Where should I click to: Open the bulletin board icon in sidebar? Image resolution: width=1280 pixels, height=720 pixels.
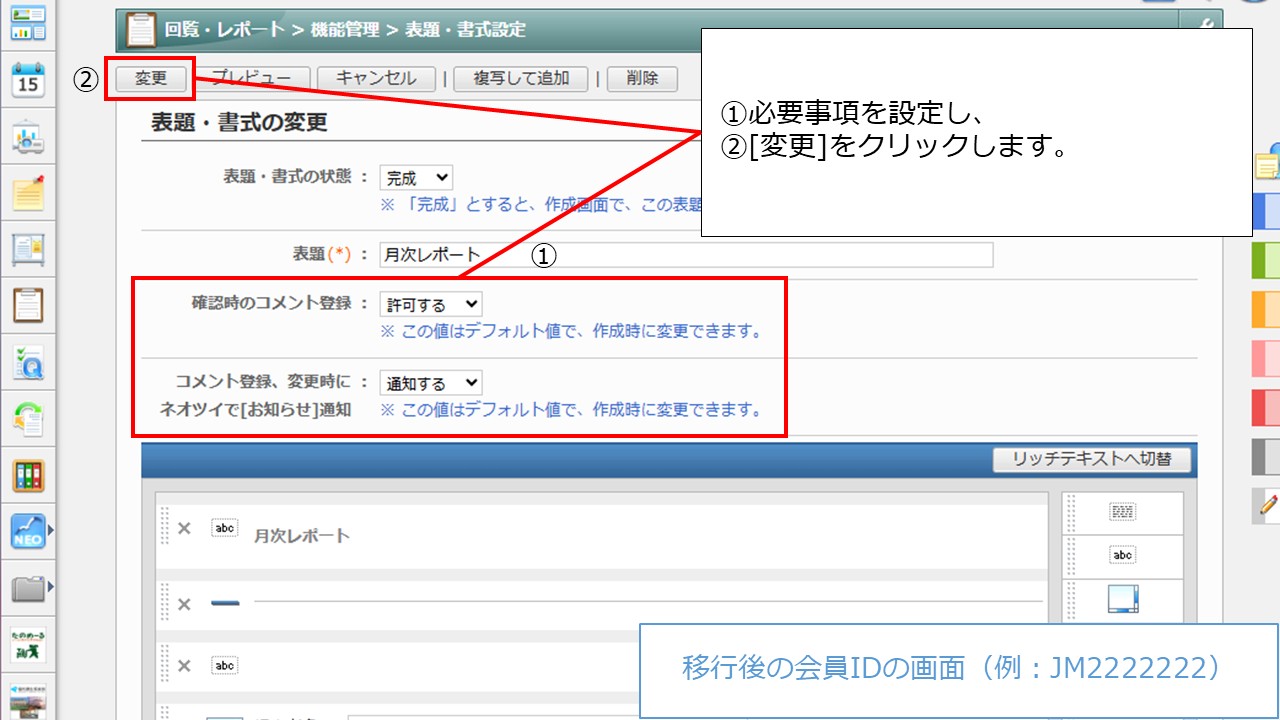(x=28, y=249)
